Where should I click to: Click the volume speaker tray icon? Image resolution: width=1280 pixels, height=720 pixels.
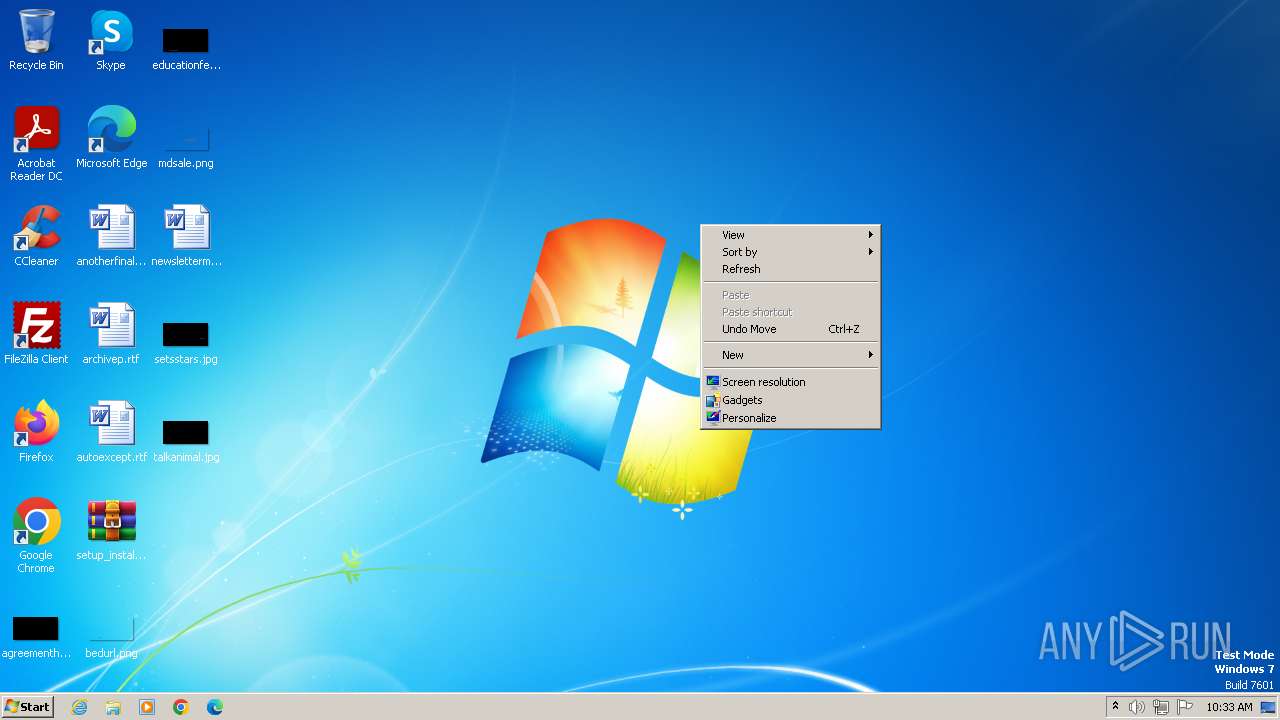click(1137, 707)
